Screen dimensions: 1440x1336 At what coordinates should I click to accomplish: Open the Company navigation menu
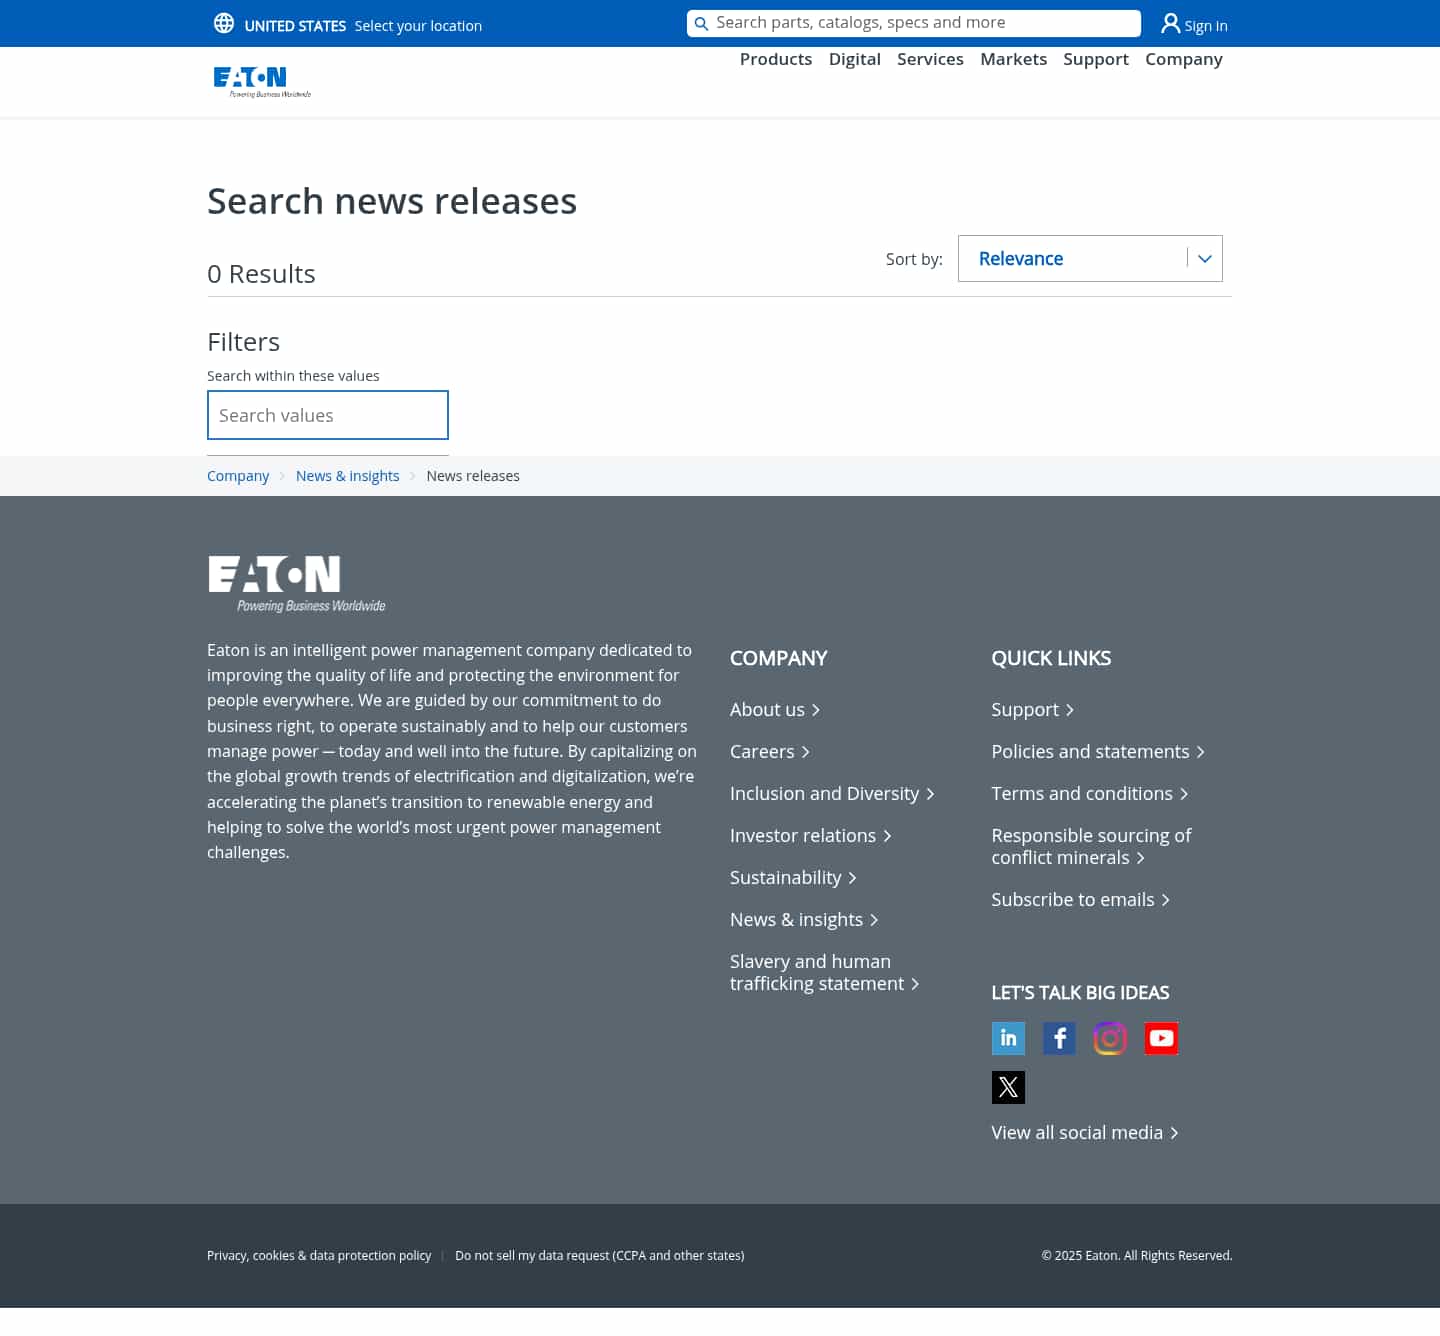[1183, 59]
